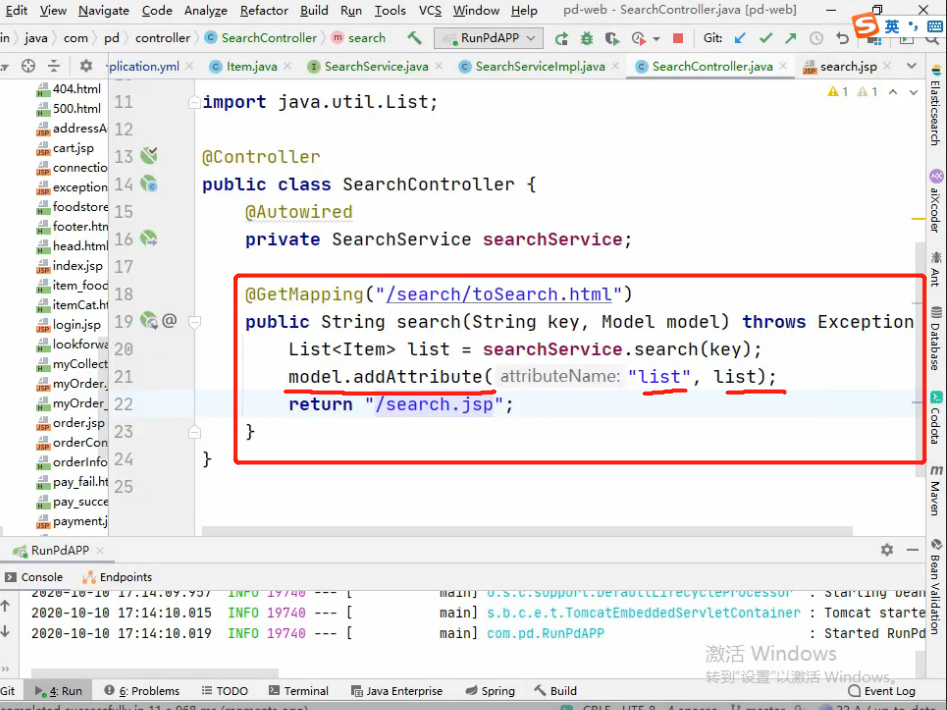The height and width of the screenshot is (710, 947).
Task: Click the editor horizontal scrollbar
Action: click(527, 531)
